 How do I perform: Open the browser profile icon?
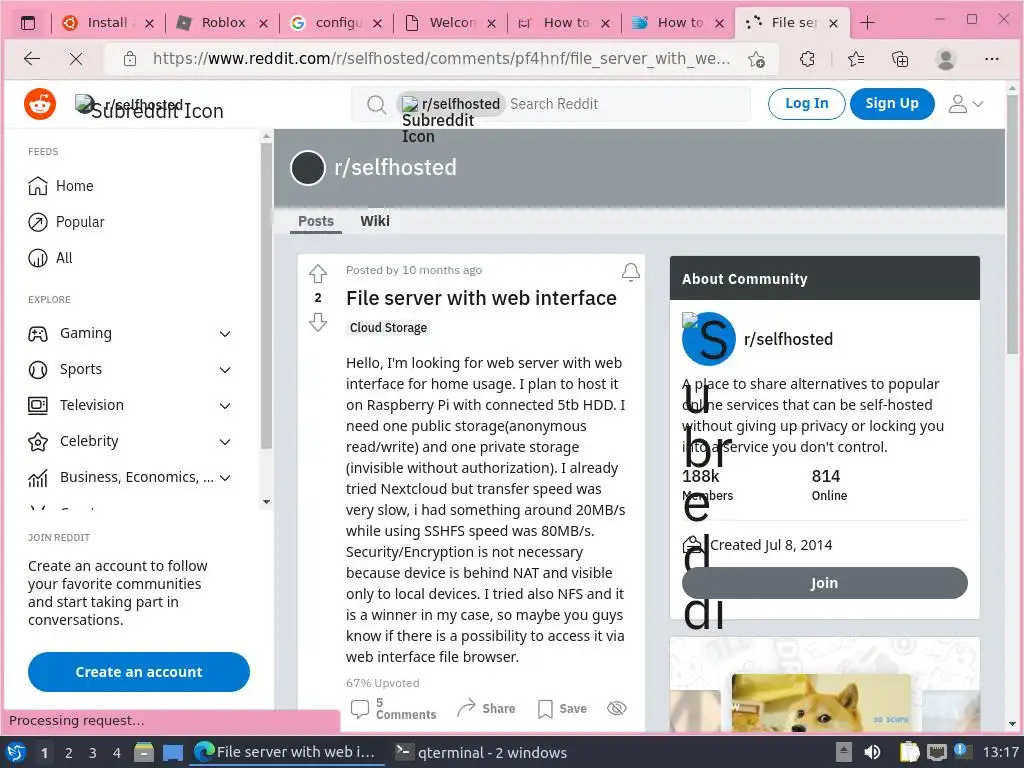point(945,59)
